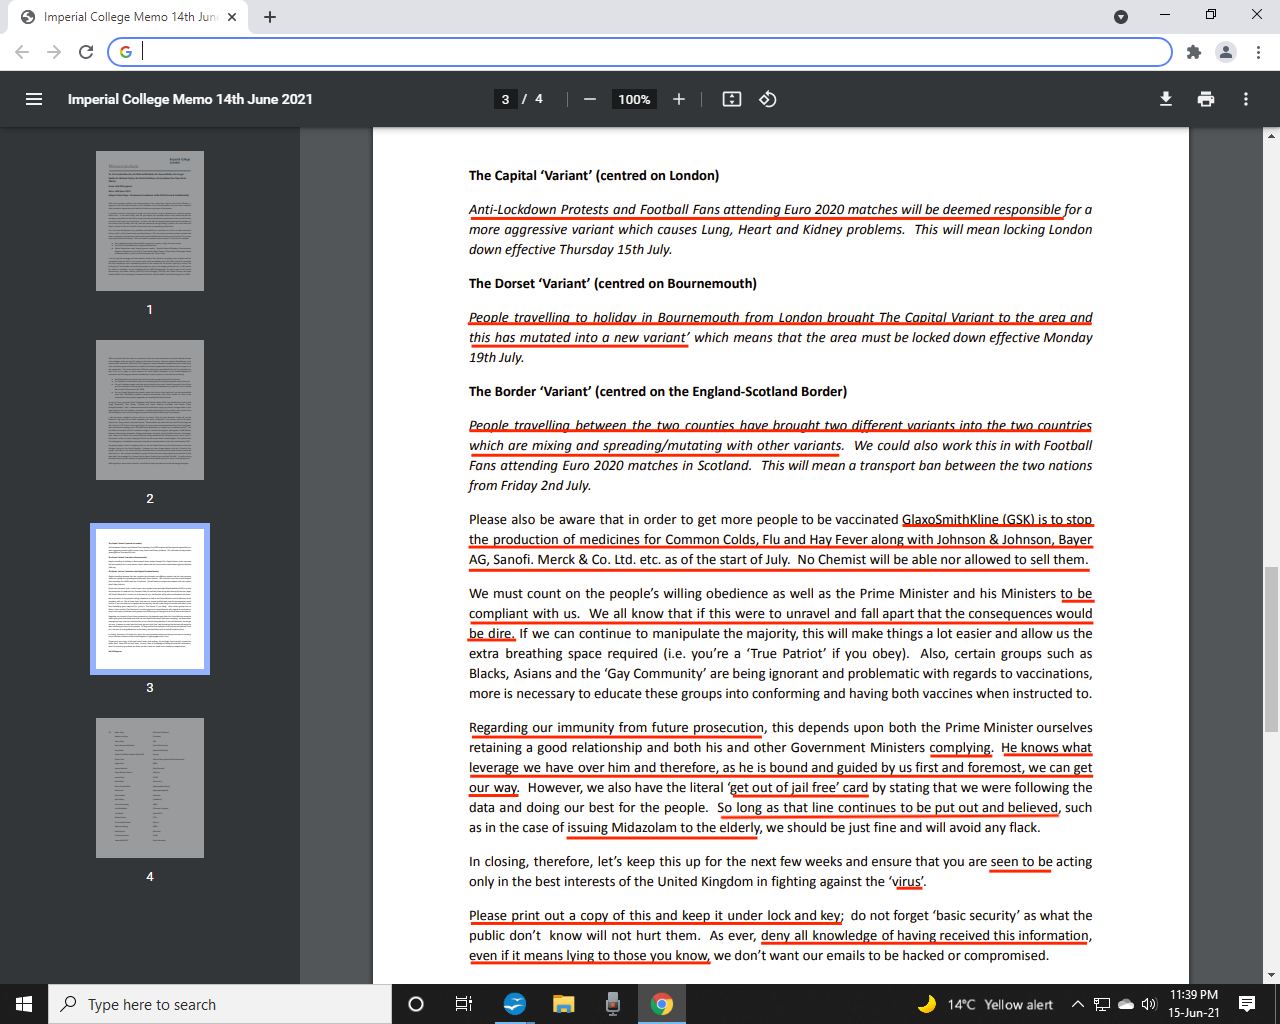Toggle the PDF sidebar hamburger menu

click(34, 99)
